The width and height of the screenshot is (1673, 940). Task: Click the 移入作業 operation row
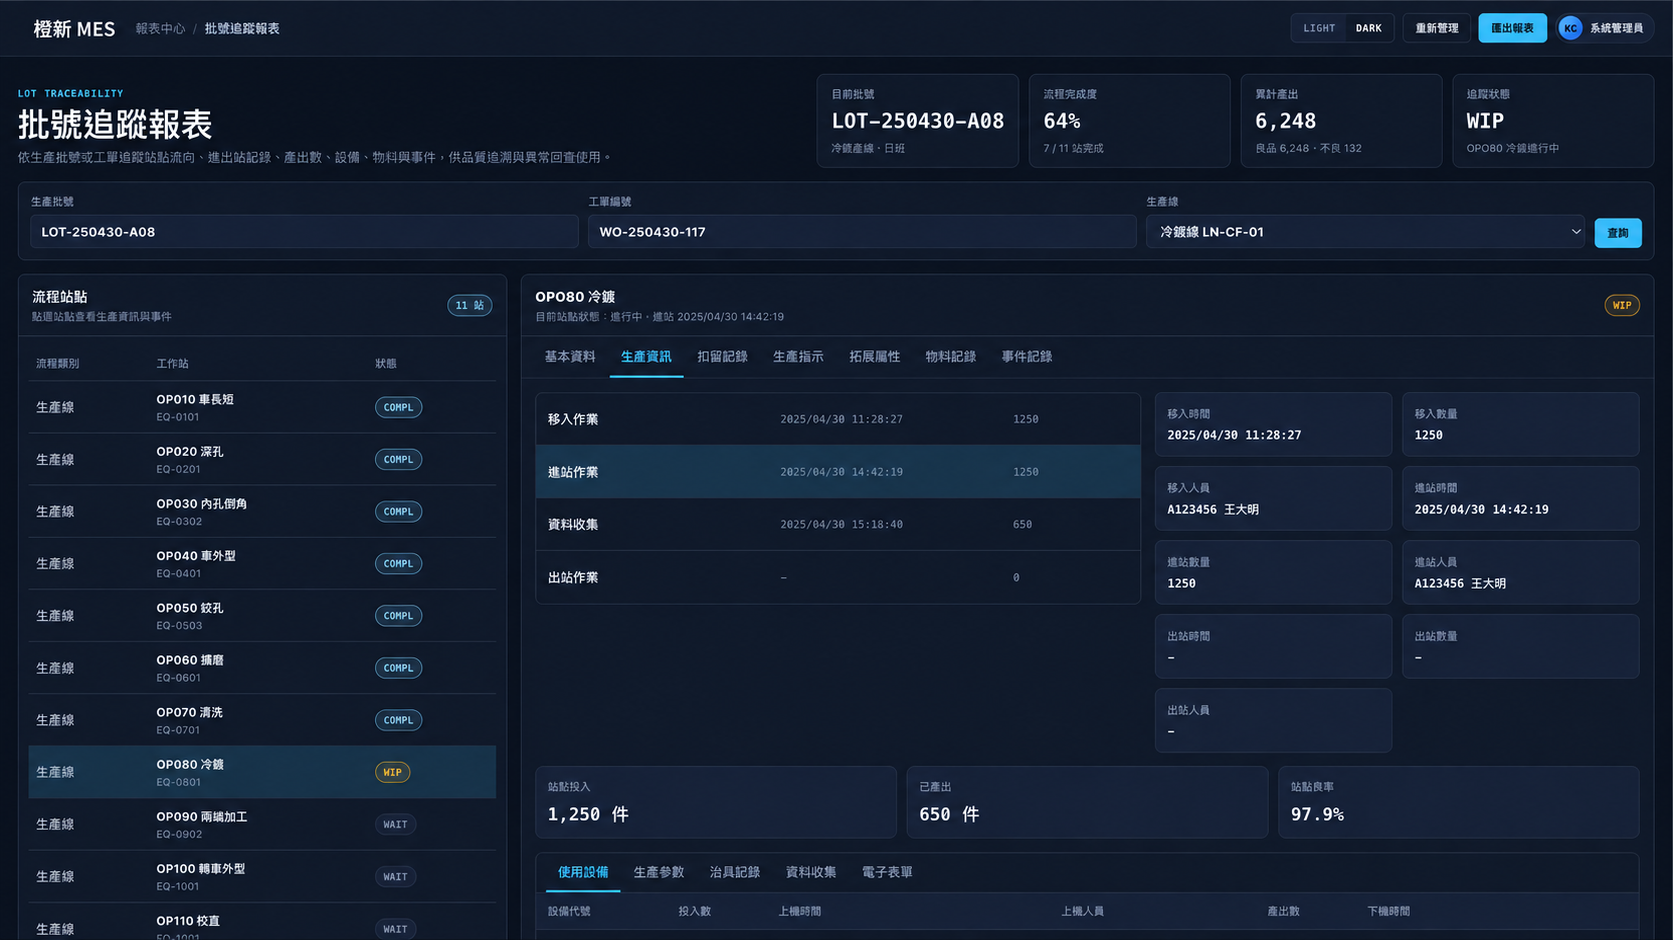pos(838,419)
